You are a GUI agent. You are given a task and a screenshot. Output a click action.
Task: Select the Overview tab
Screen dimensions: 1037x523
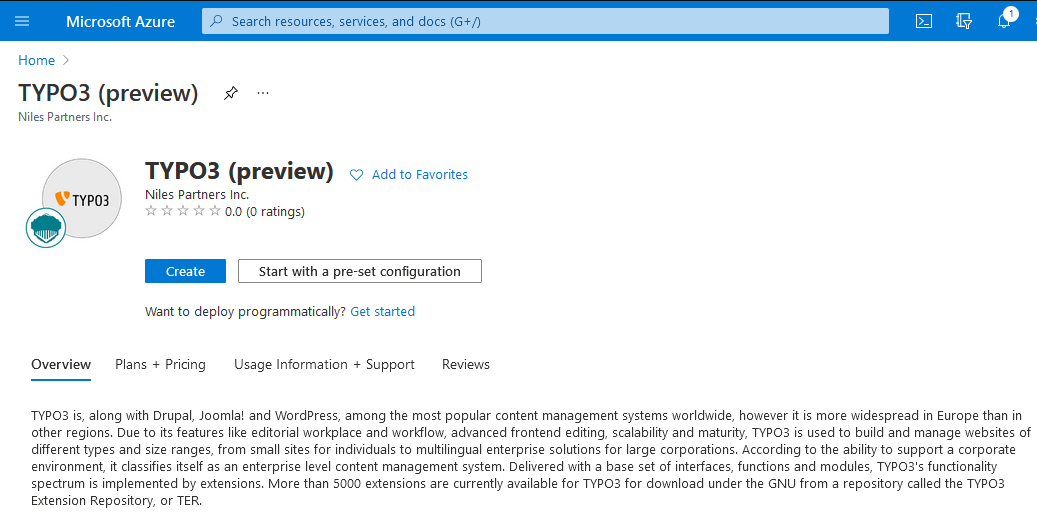coord(61,365)
